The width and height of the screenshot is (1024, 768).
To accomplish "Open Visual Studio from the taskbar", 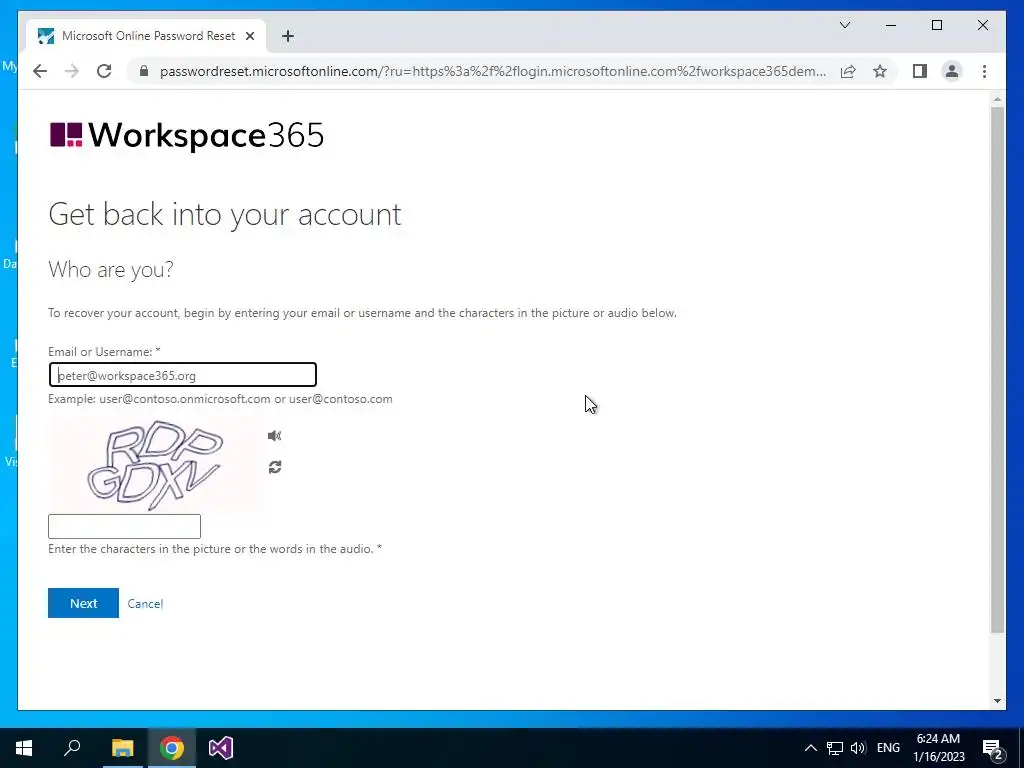I will pos(221,748).
